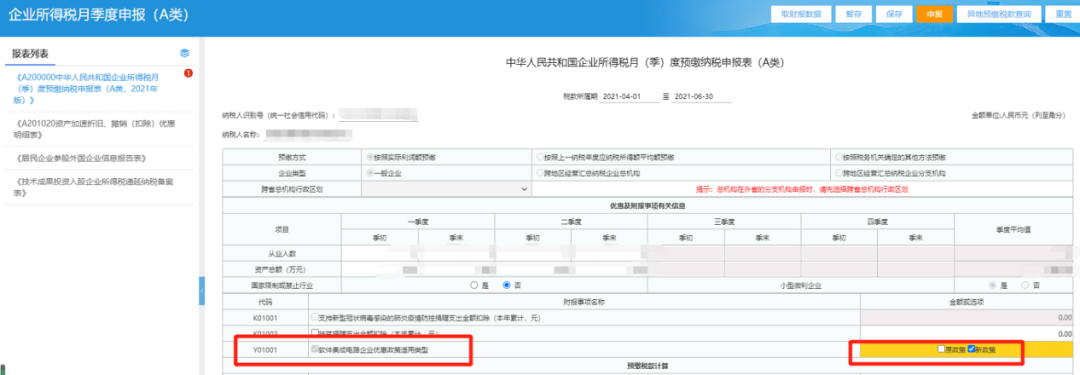Click the red notification badge on A200000 report
This screenshot has height=375, width=1080.
[x=188, y=73]
